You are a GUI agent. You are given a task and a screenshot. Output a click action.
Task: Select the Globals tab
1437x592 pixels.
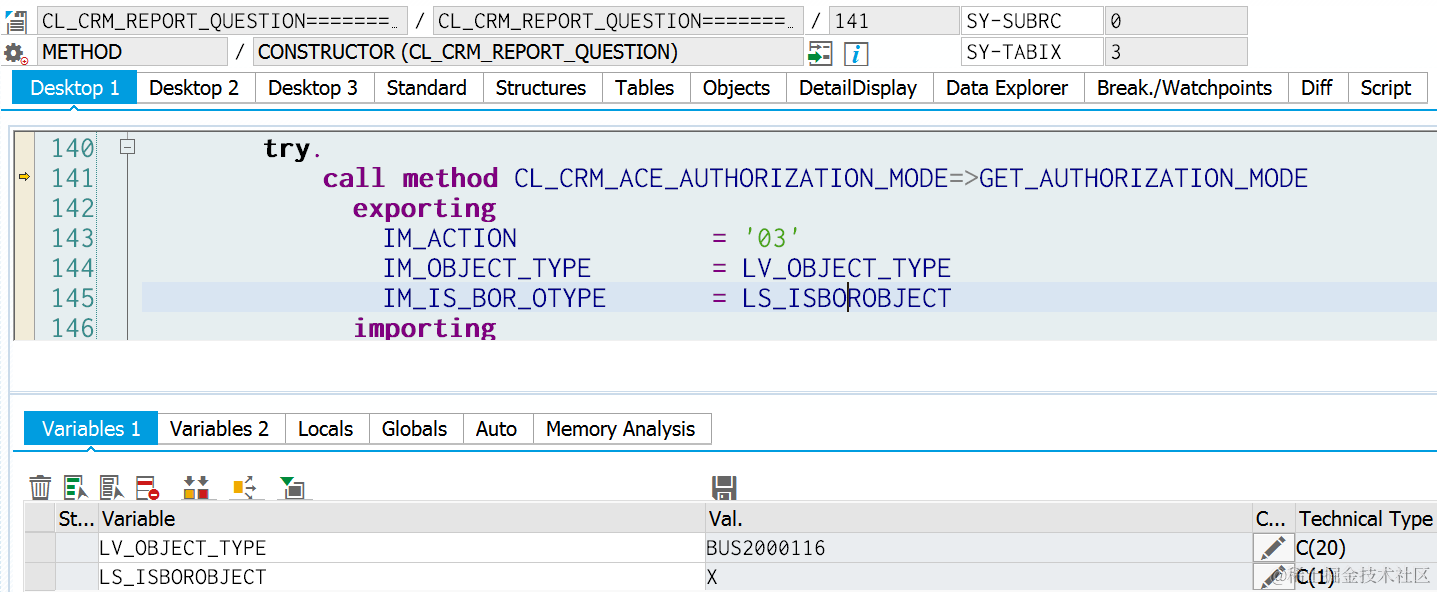[x=415, y=429]
